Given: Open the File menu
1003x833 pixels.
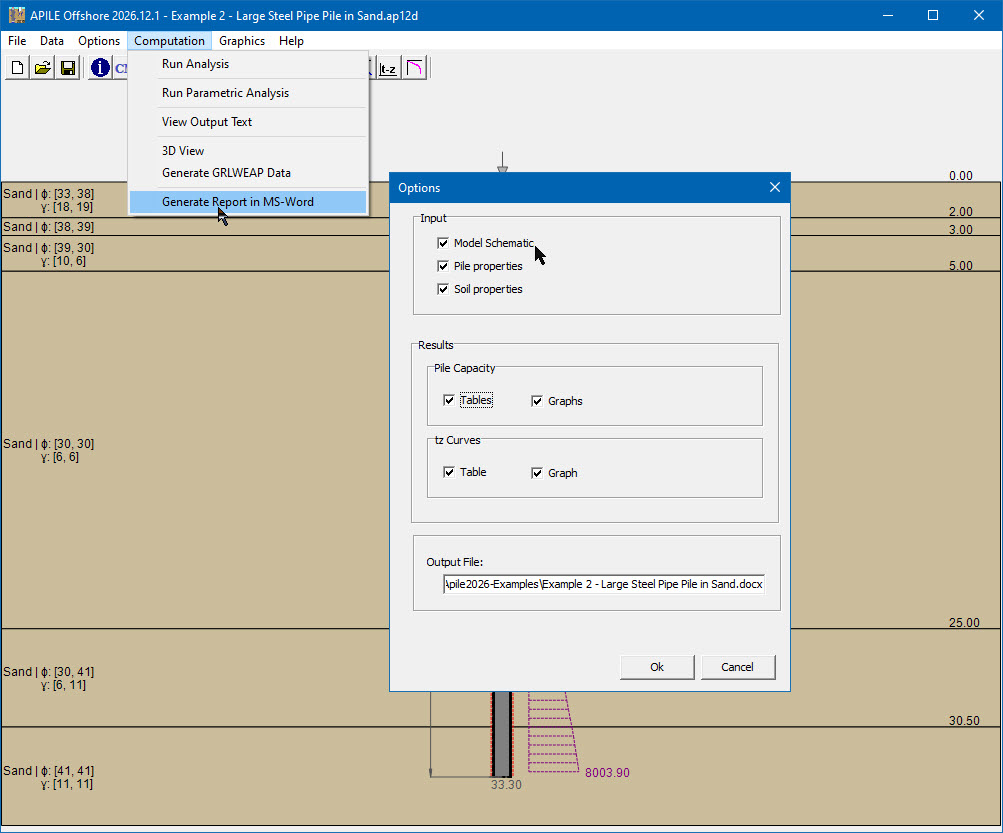Looking at the screenshot, I should tap(17, 41).
